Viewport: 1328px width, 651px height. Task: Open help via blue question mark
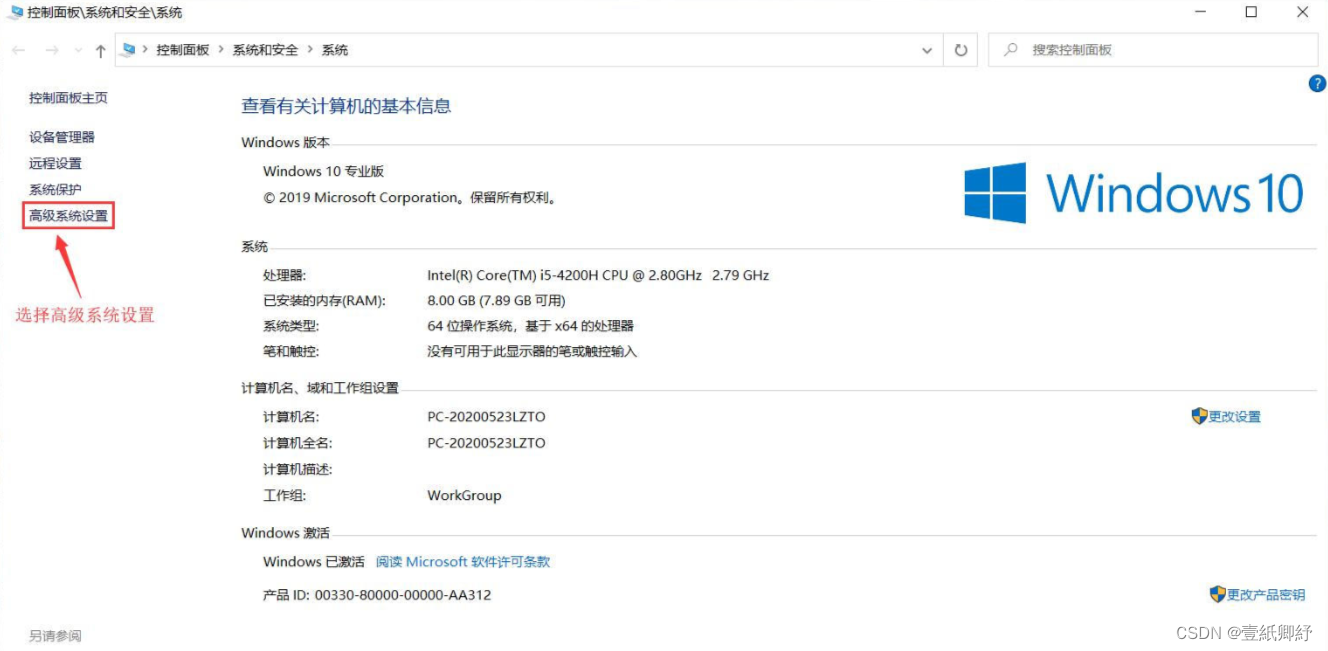pyautogui.click(x=1317, y=84)
